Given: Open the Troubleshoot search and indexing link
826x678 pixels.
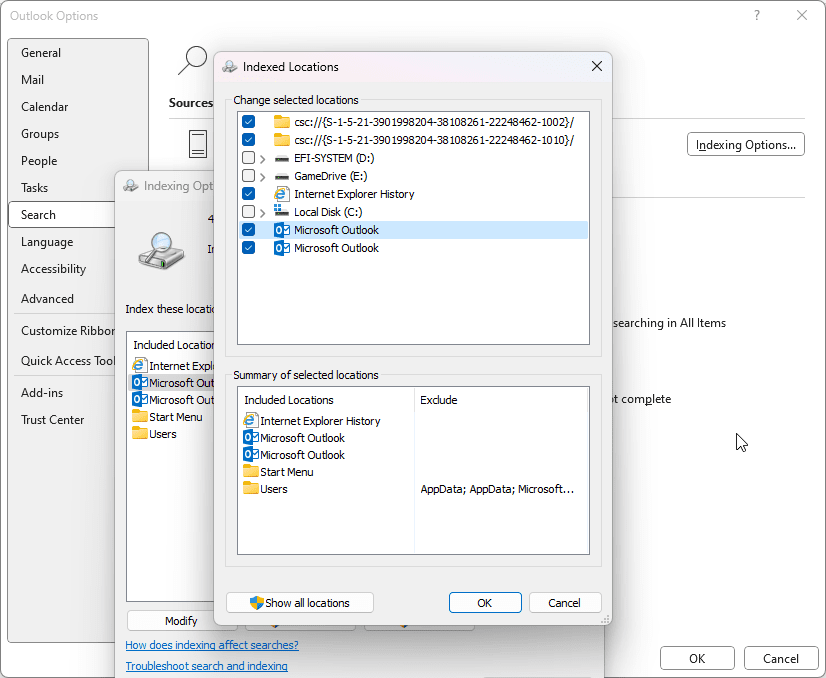Looking at the screenshot, I should 206,665.
